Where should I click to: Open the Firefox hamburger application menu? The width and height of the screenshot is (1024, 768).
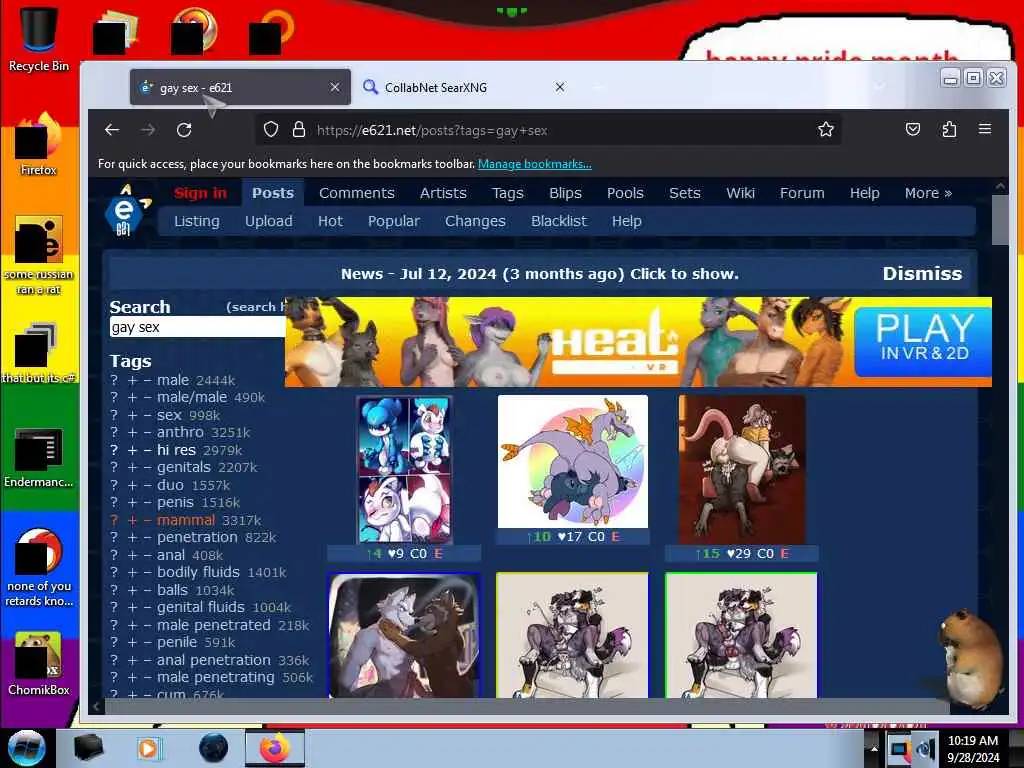(x=985, y=129)
